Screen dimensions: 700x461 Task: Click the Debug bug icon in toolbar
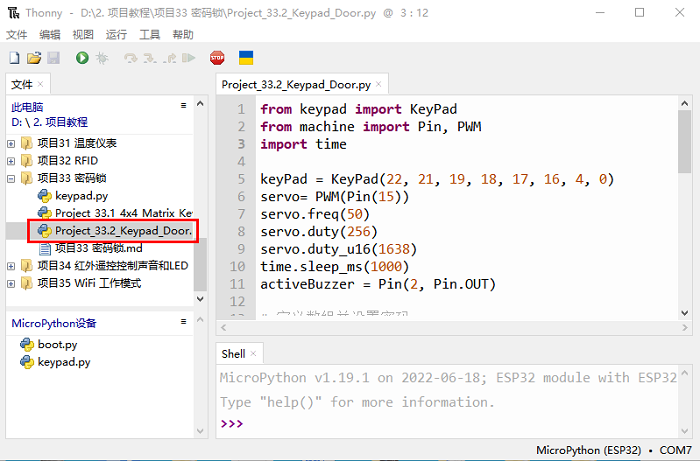pyautogui.click(x=101, y=59)
